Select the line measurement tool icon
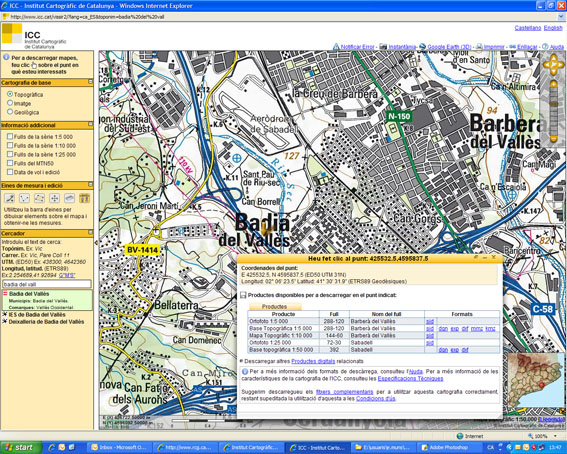 click(10, 198)
